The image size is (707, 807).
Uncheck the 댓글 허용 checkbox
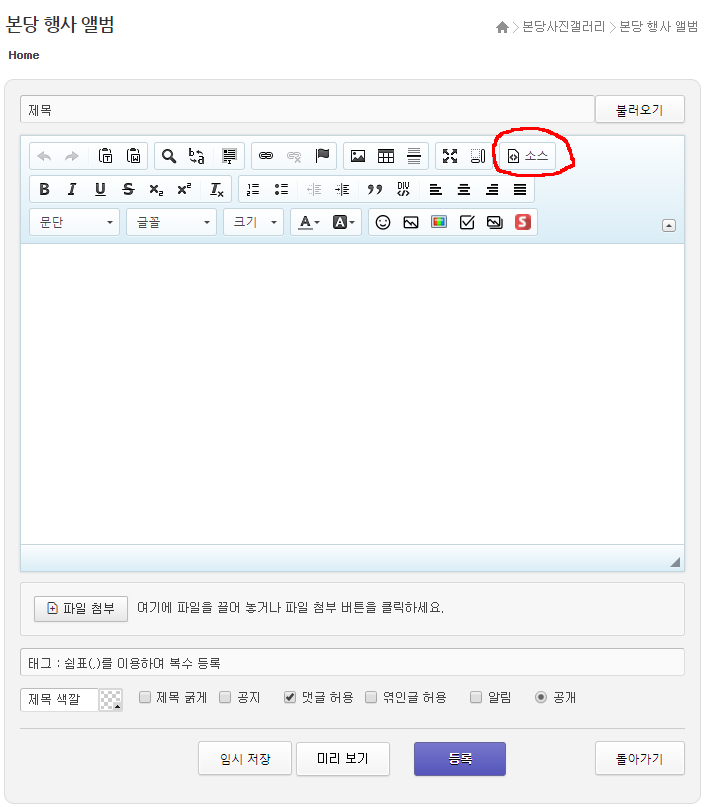(290, 697)
